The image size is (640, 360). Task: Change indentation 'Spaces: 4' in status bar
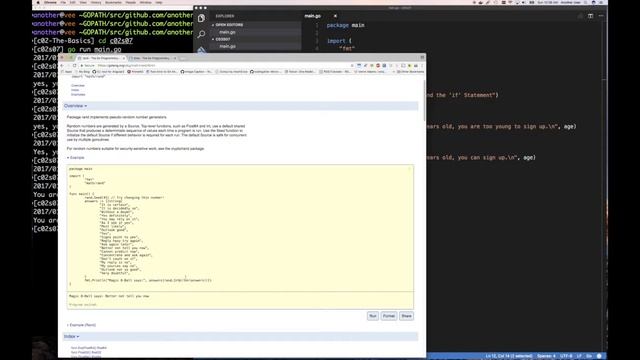[x=546, y=356]
